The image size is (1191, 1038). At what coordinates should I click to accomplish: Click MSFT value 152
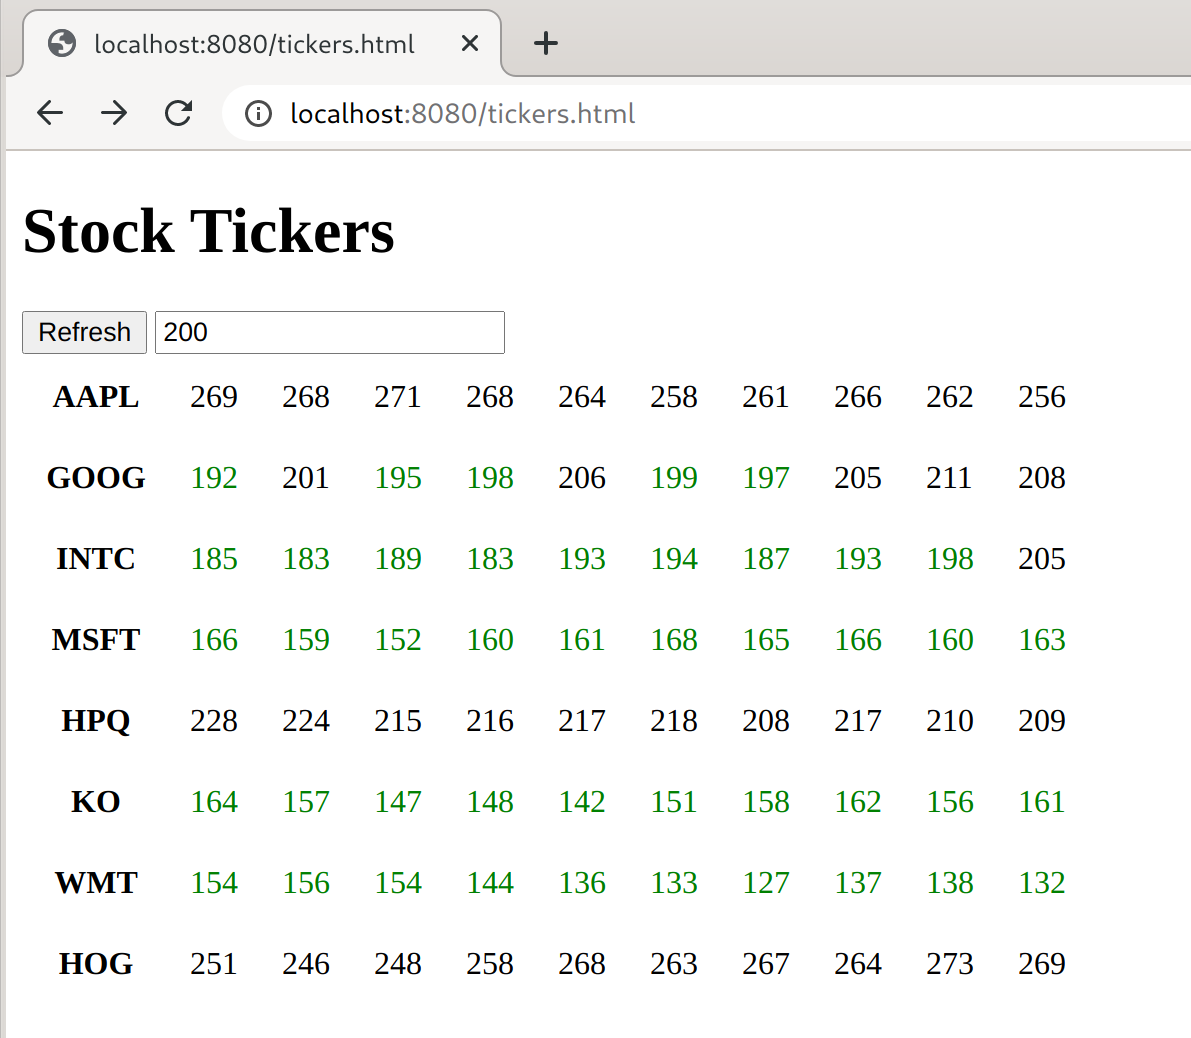tap(398, 639)
